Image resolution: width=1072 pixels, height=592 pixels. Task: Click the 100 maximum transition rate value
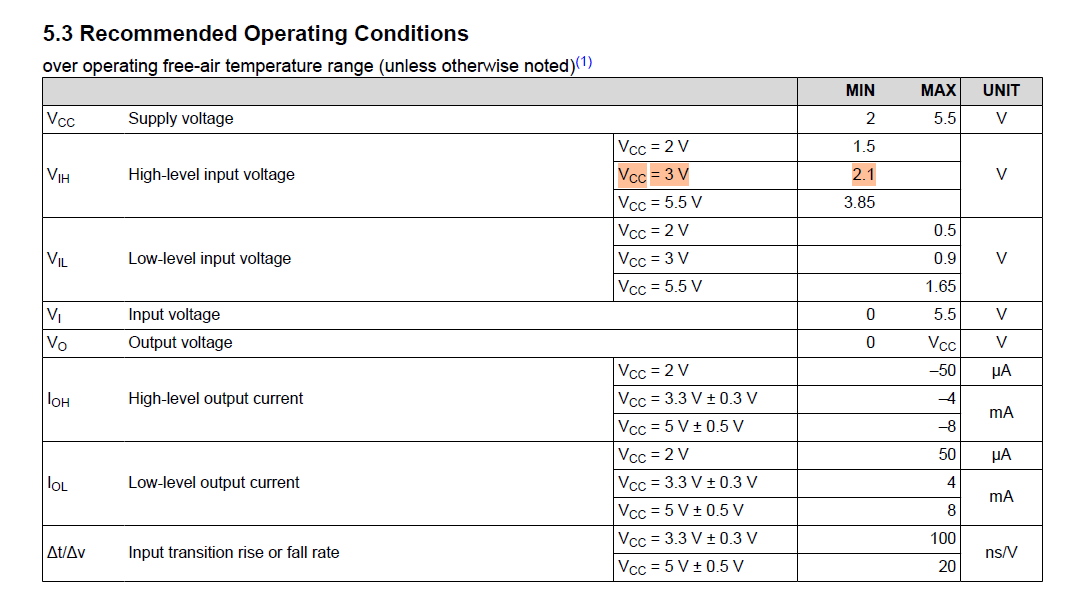pos(943,539)
